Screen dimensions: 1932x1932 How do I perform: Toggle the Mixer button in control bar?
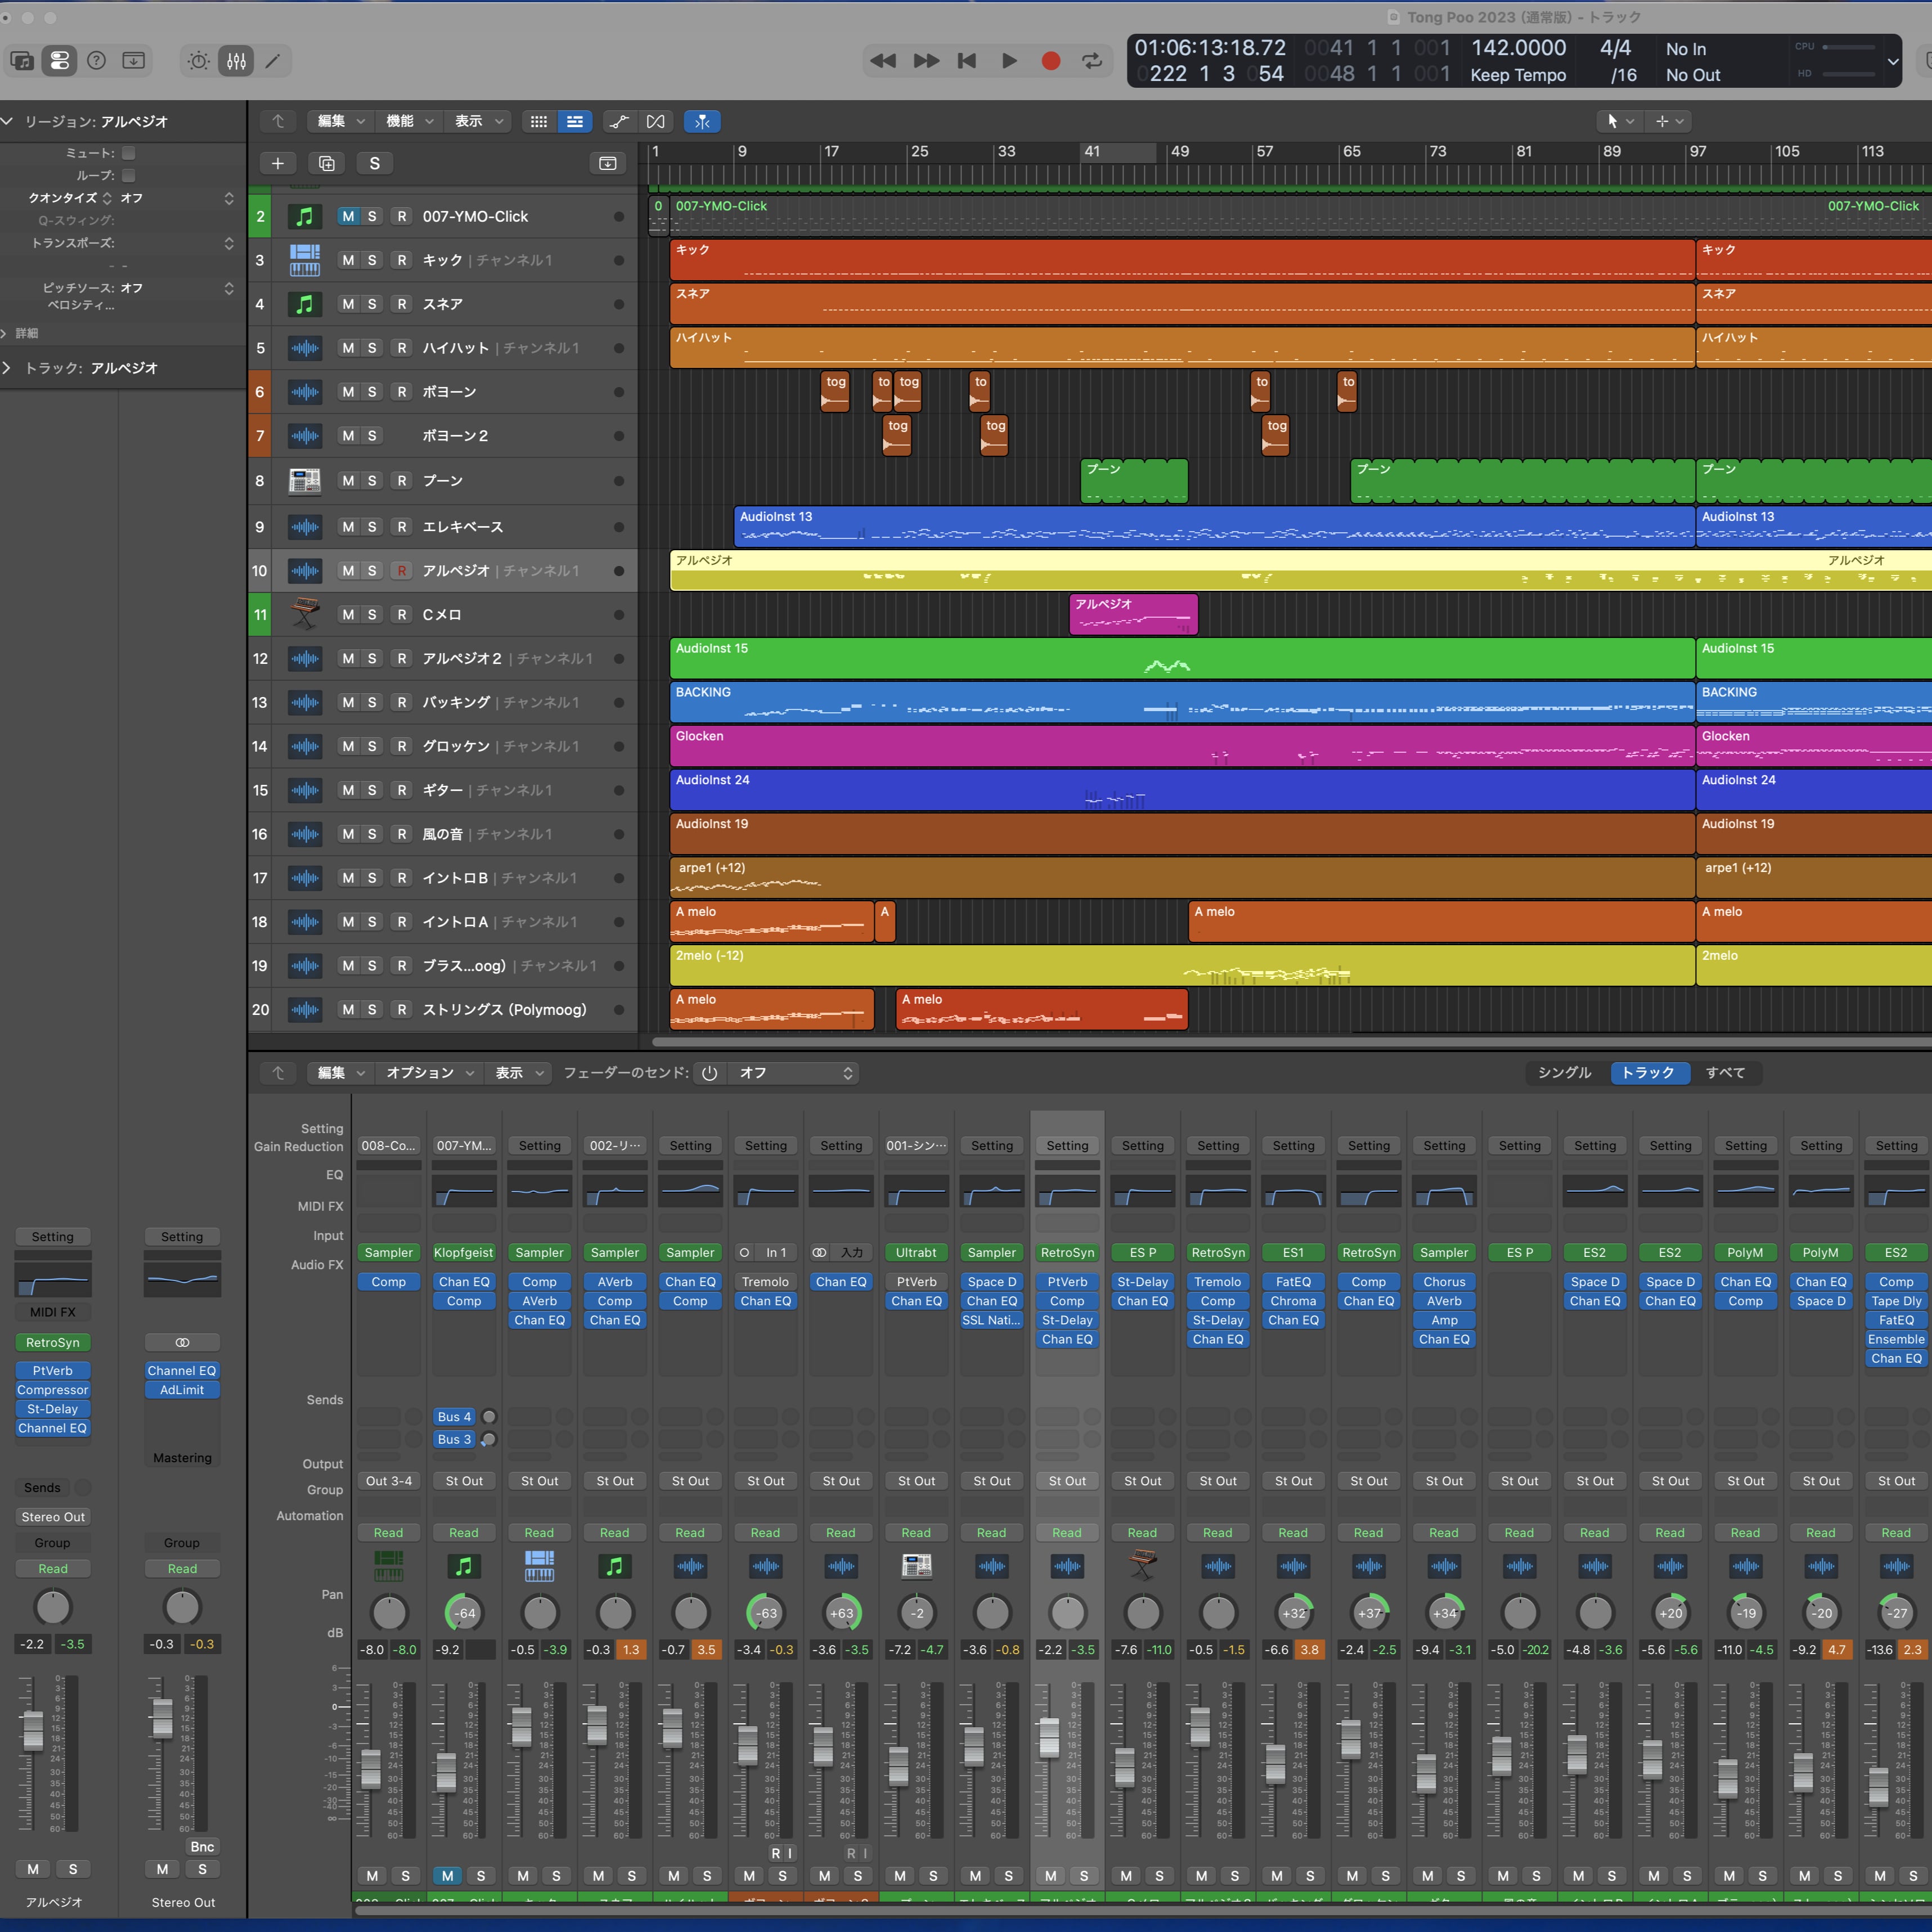click(236, 61)
